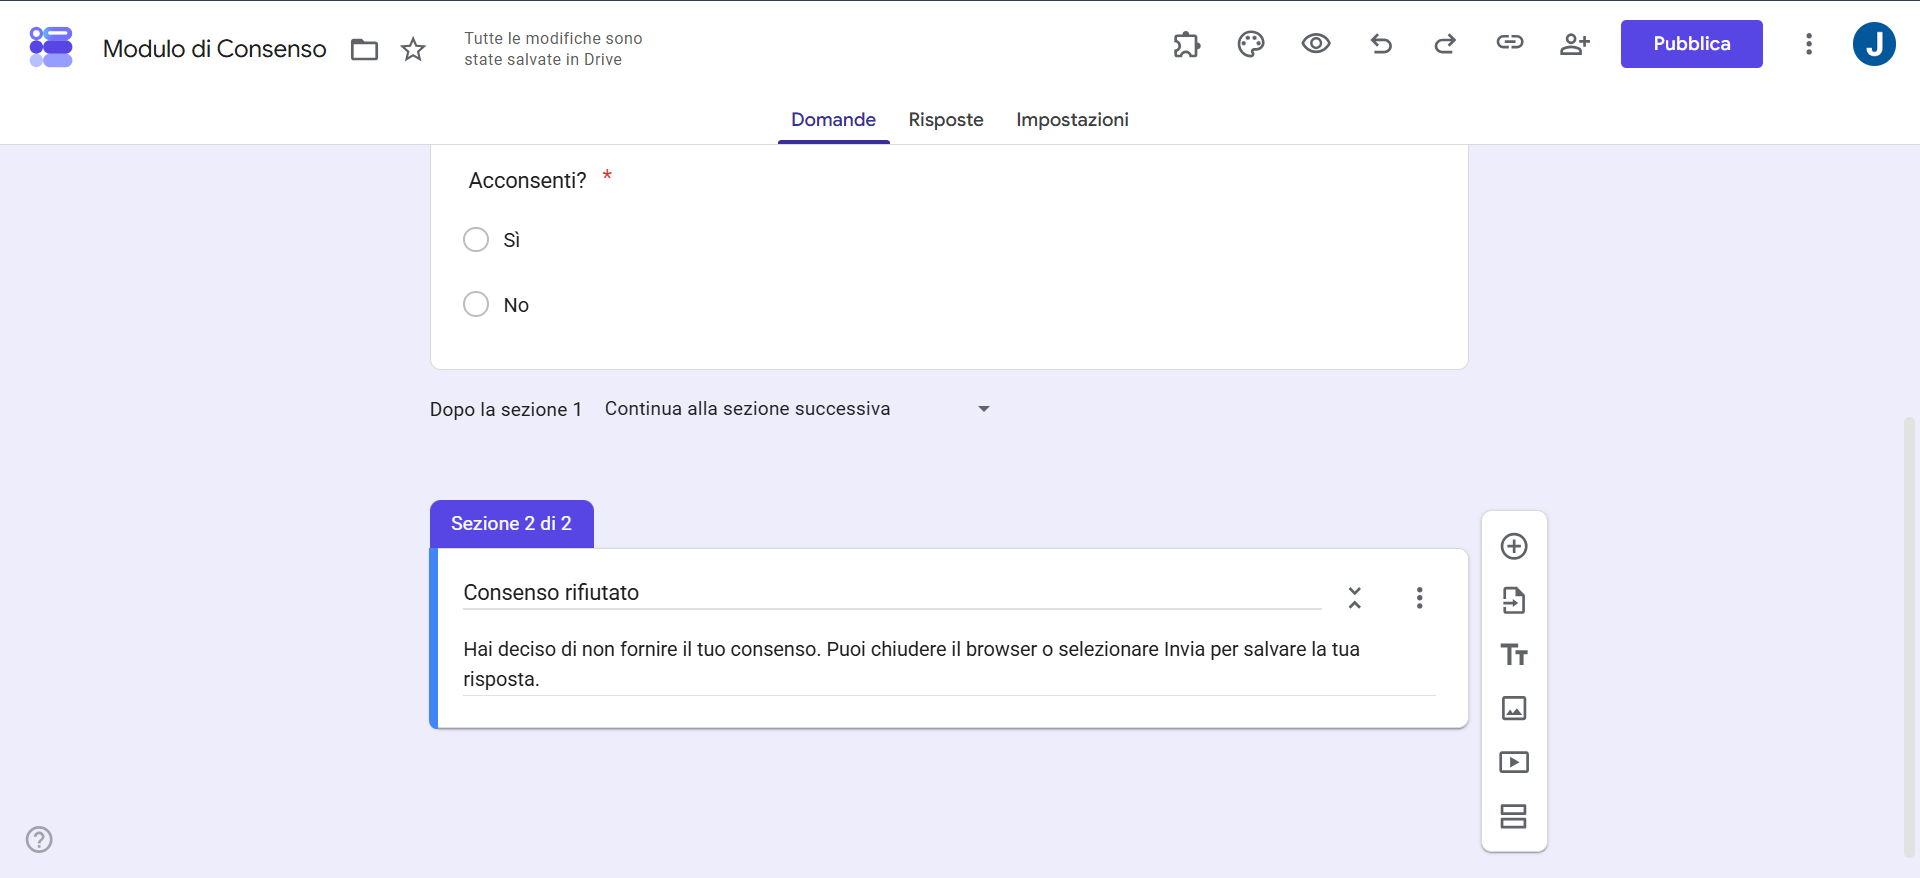The image size is (1920, 878).
Task: Add an image from the side toolbar
Action: 1514,708
